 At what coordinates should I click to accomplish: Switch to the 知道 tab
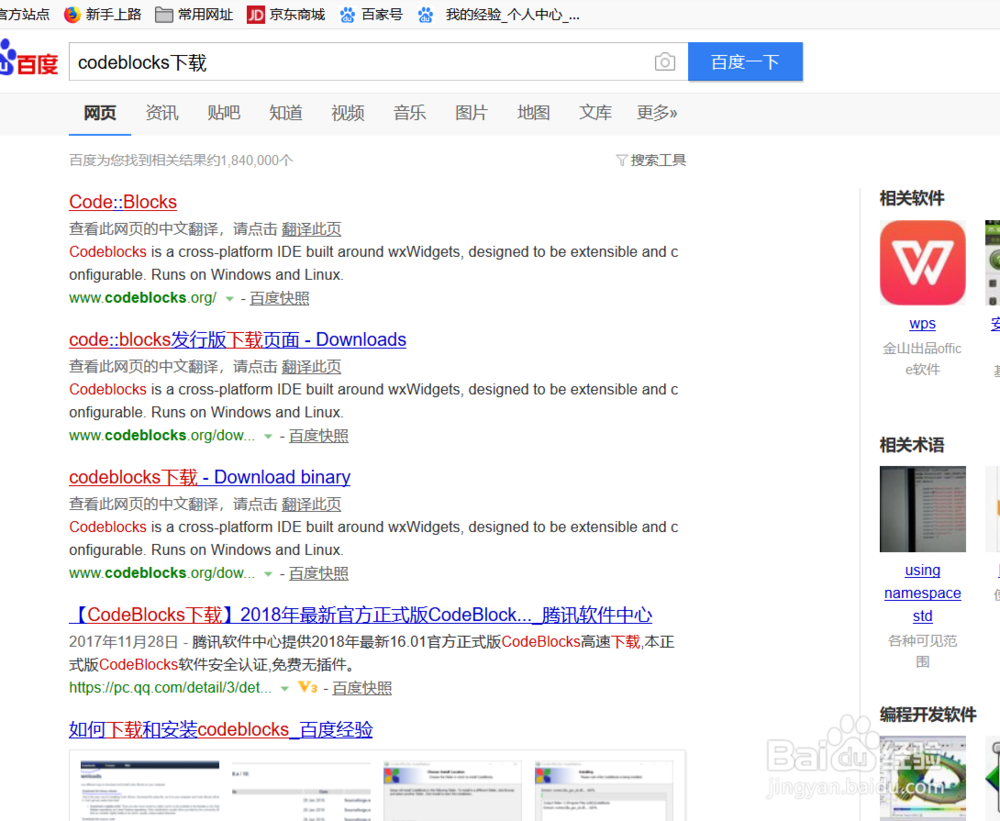286,113
